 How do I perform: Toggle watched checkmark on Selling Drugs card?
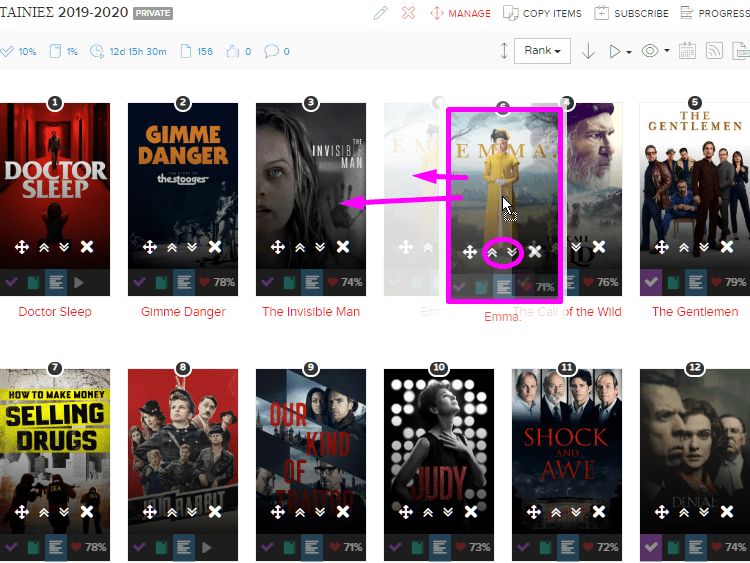[11, 547]
